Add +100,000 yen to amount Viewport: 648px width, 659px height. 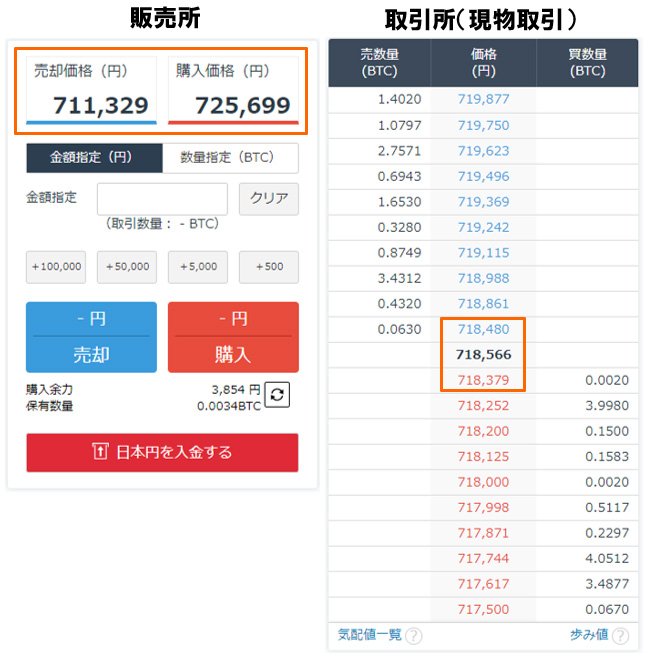coord(56,267)
